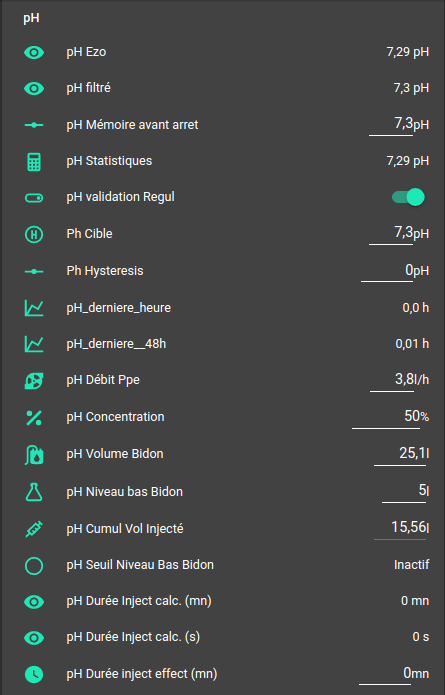Click the pH Cumul Vol Injecté value field
This screenshot has width=445, height=695.
pos(400,528)
